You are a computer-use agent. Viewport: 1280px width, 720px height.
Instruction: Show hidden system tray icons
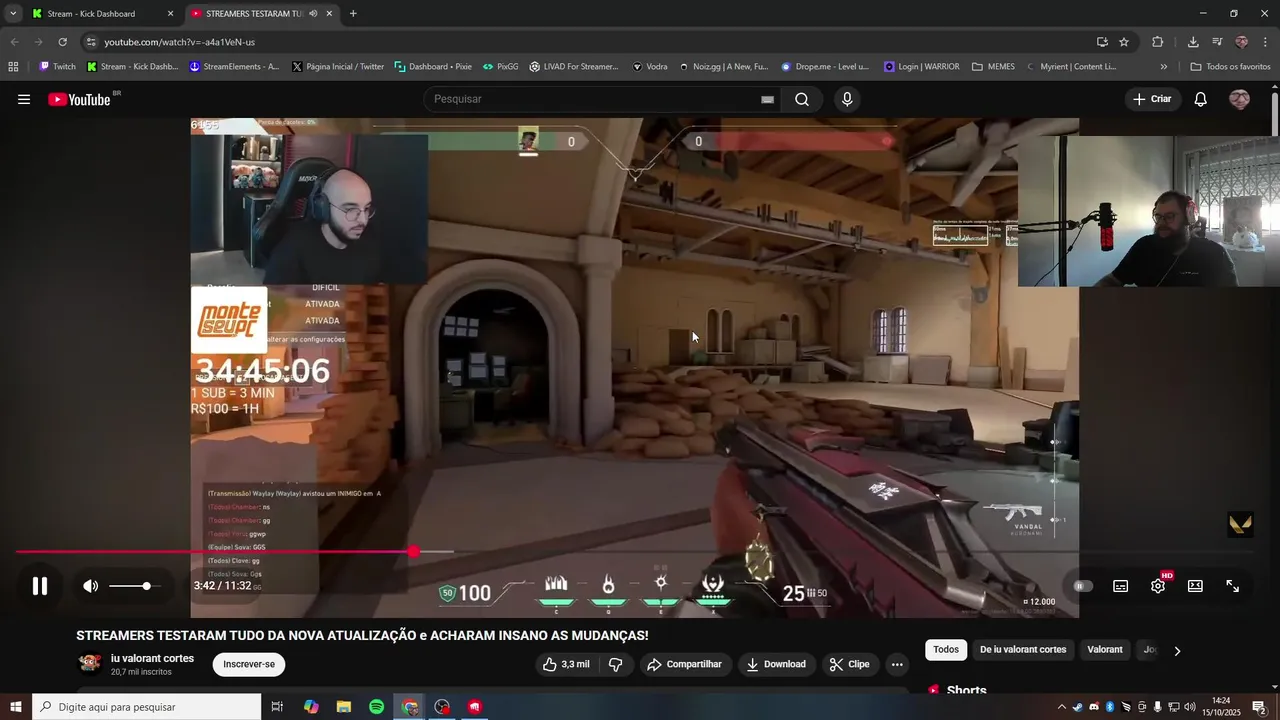[x=1064, y=707]
